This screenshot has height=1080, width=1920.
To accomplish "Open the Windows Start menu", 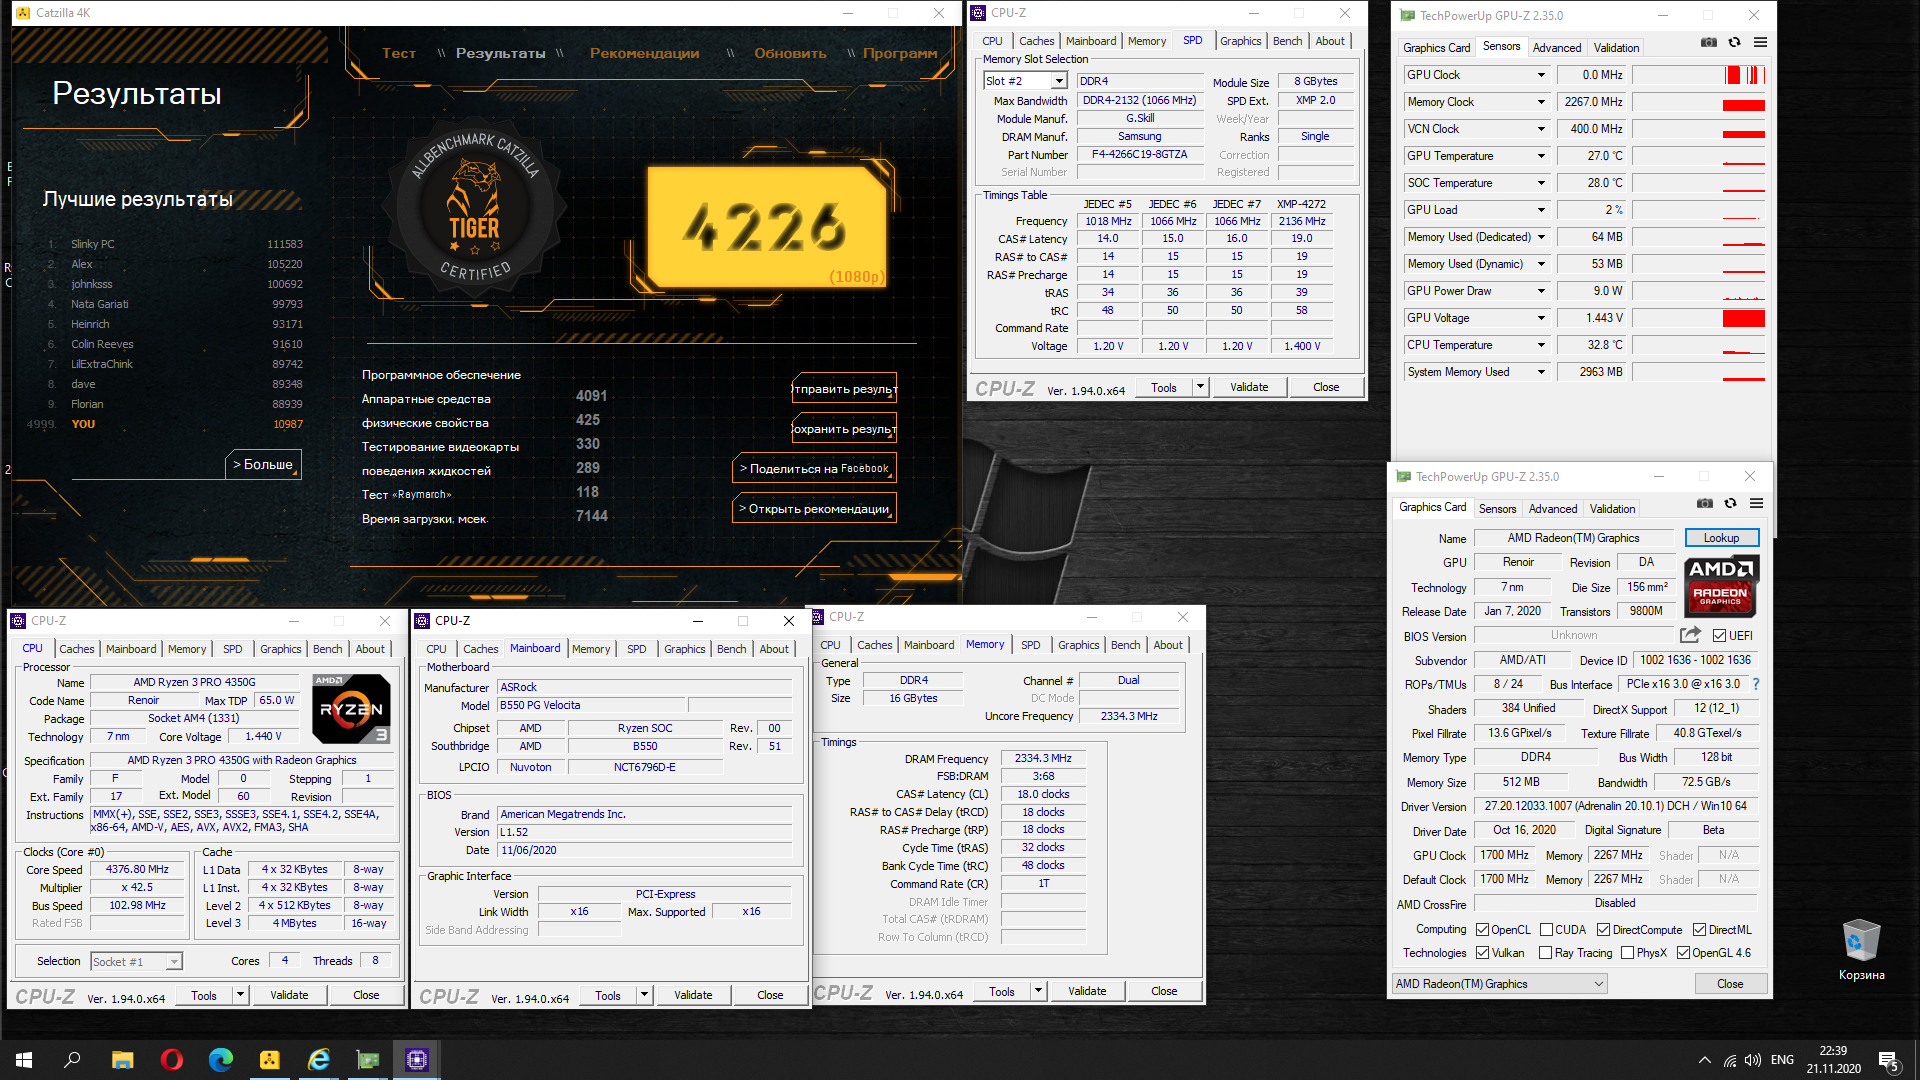I will (24, 1060).
